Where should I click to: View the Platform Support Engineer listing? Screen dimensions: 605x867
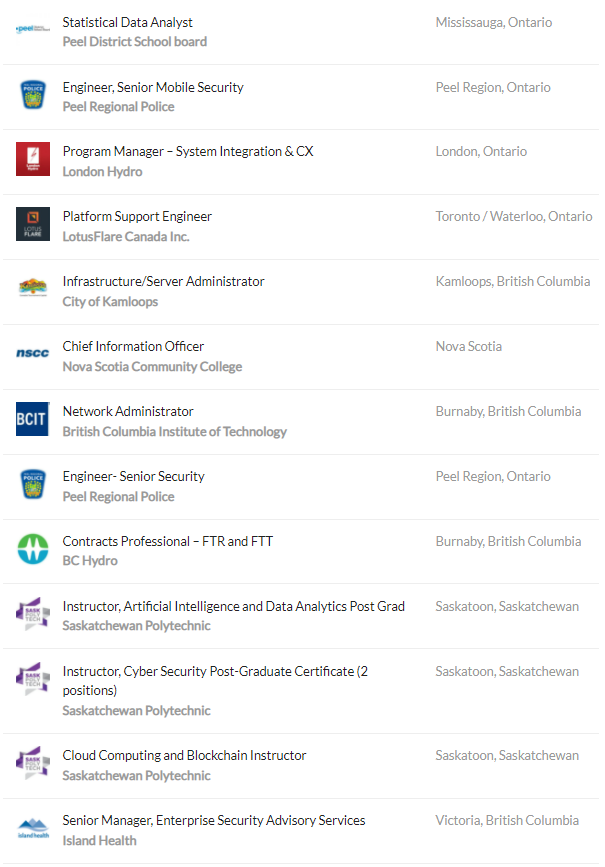137,217
